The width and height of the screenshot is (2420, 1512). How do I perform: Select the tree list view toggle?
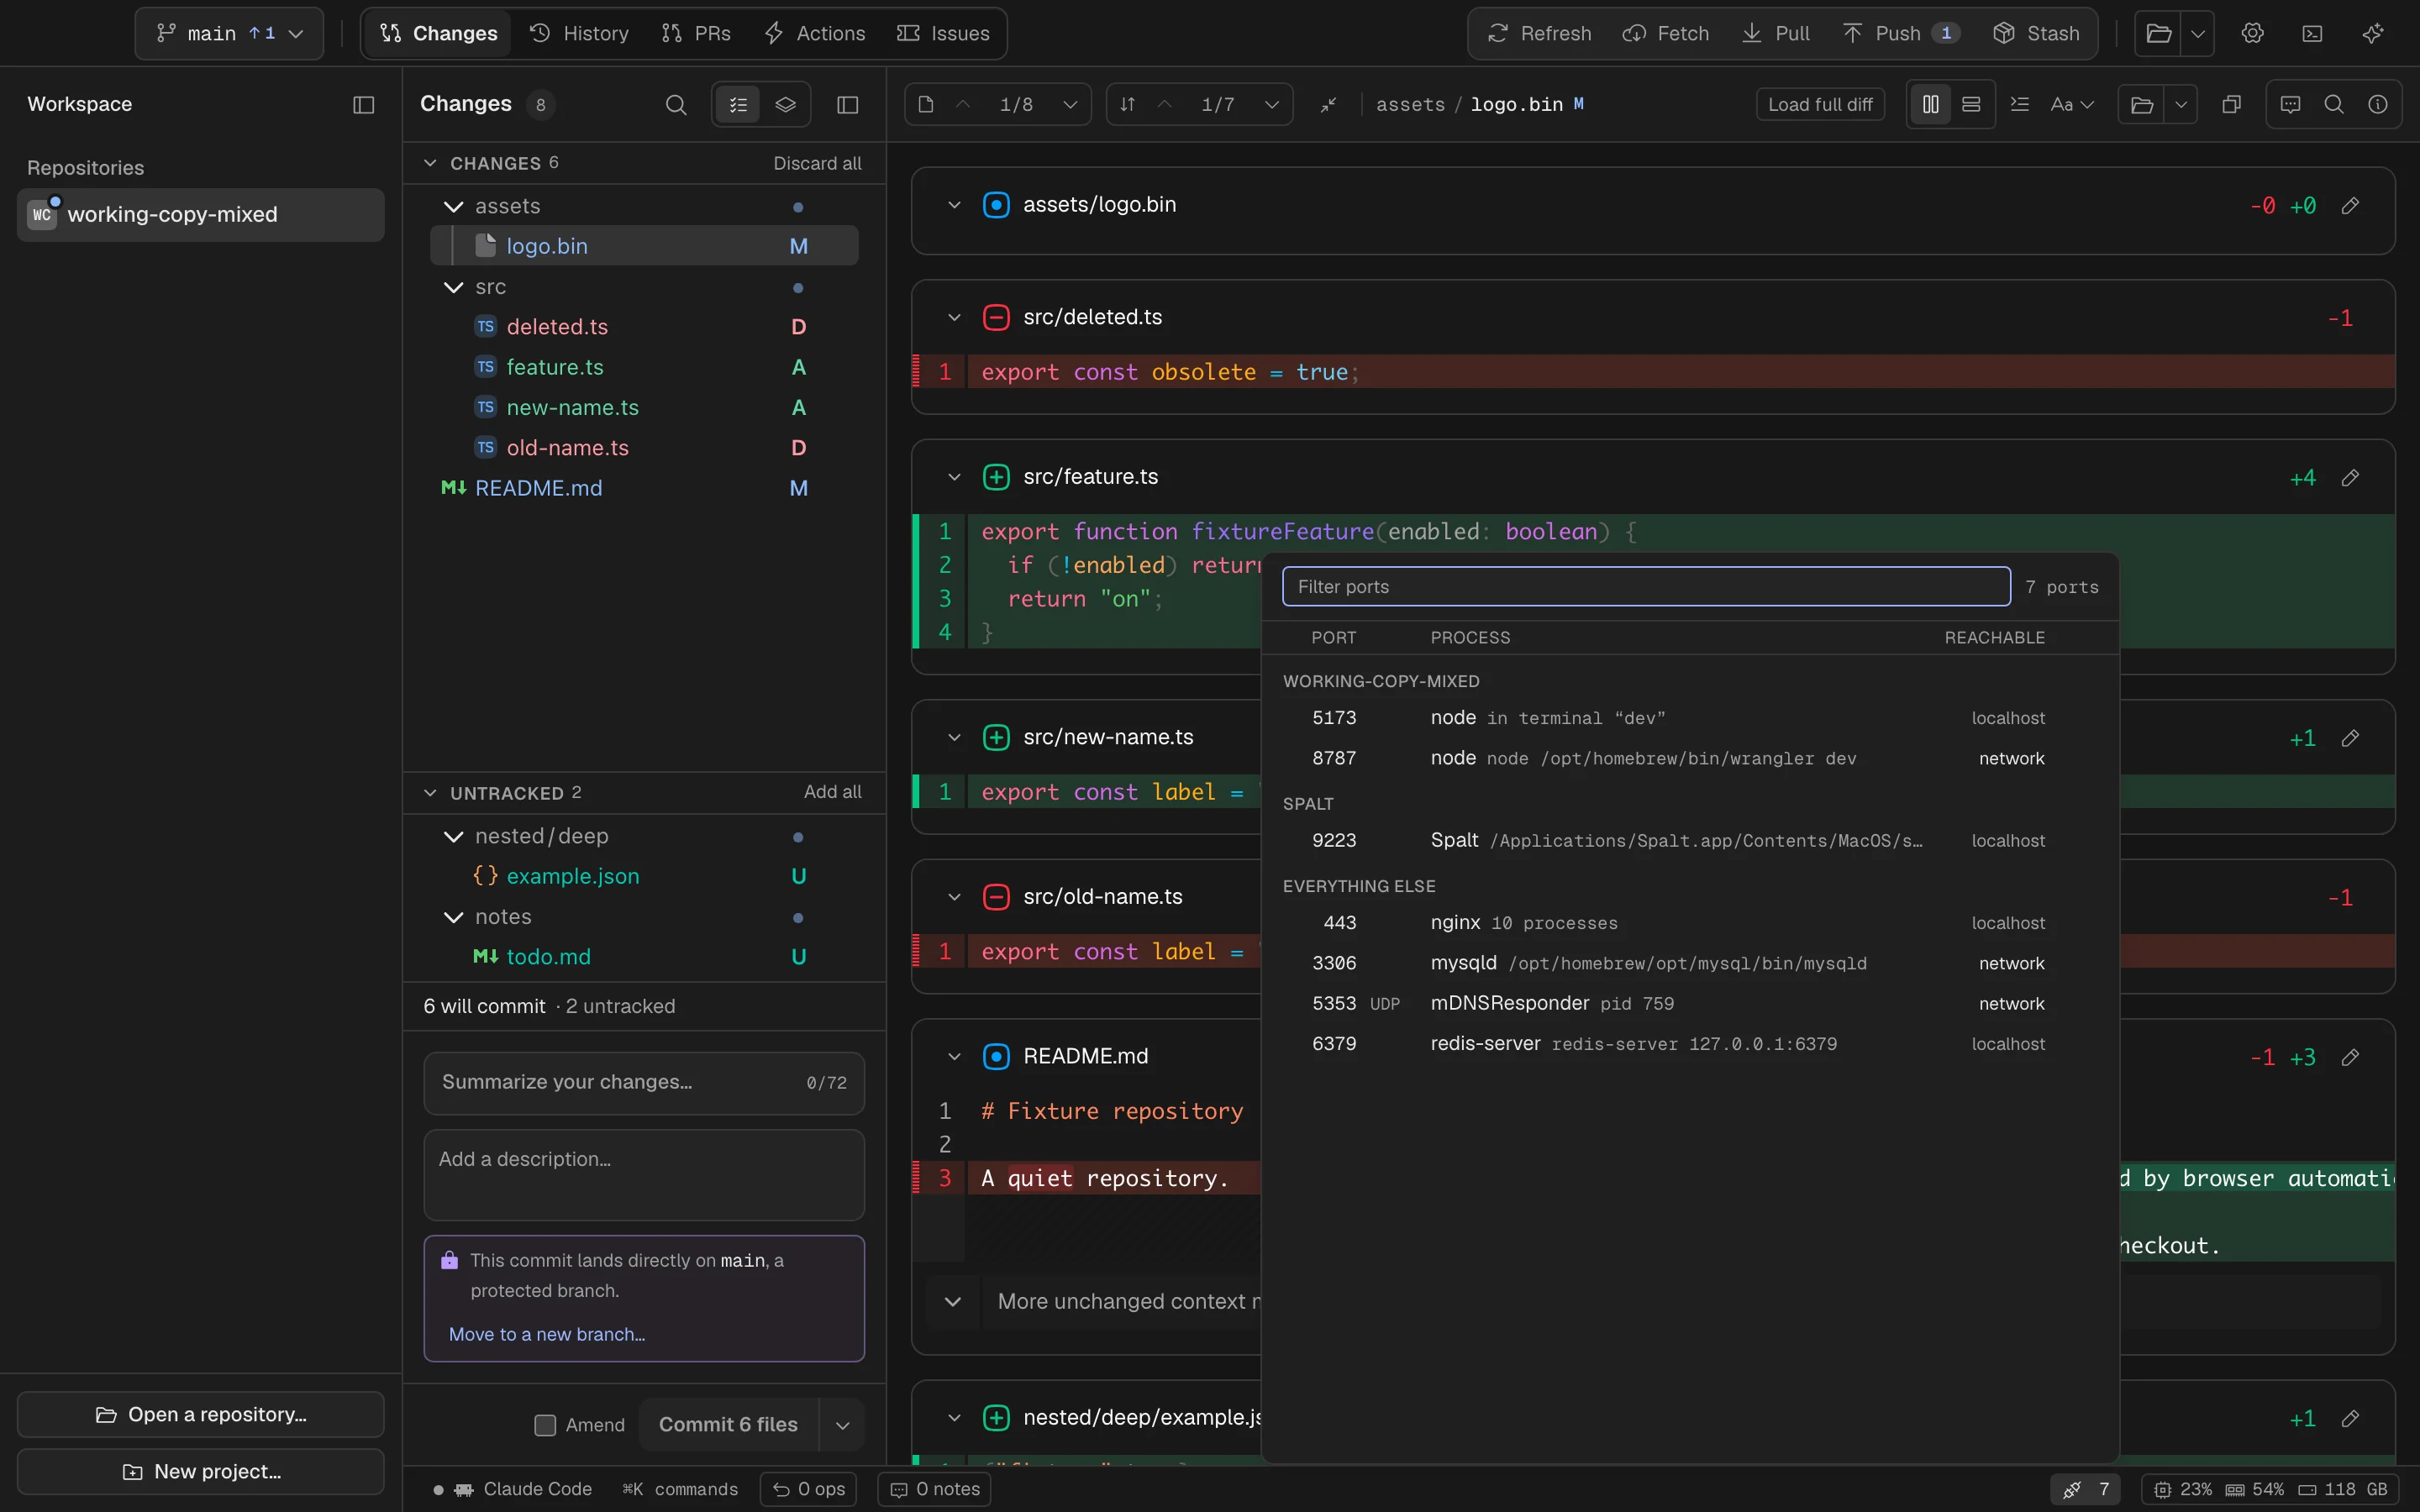(738, 104)
